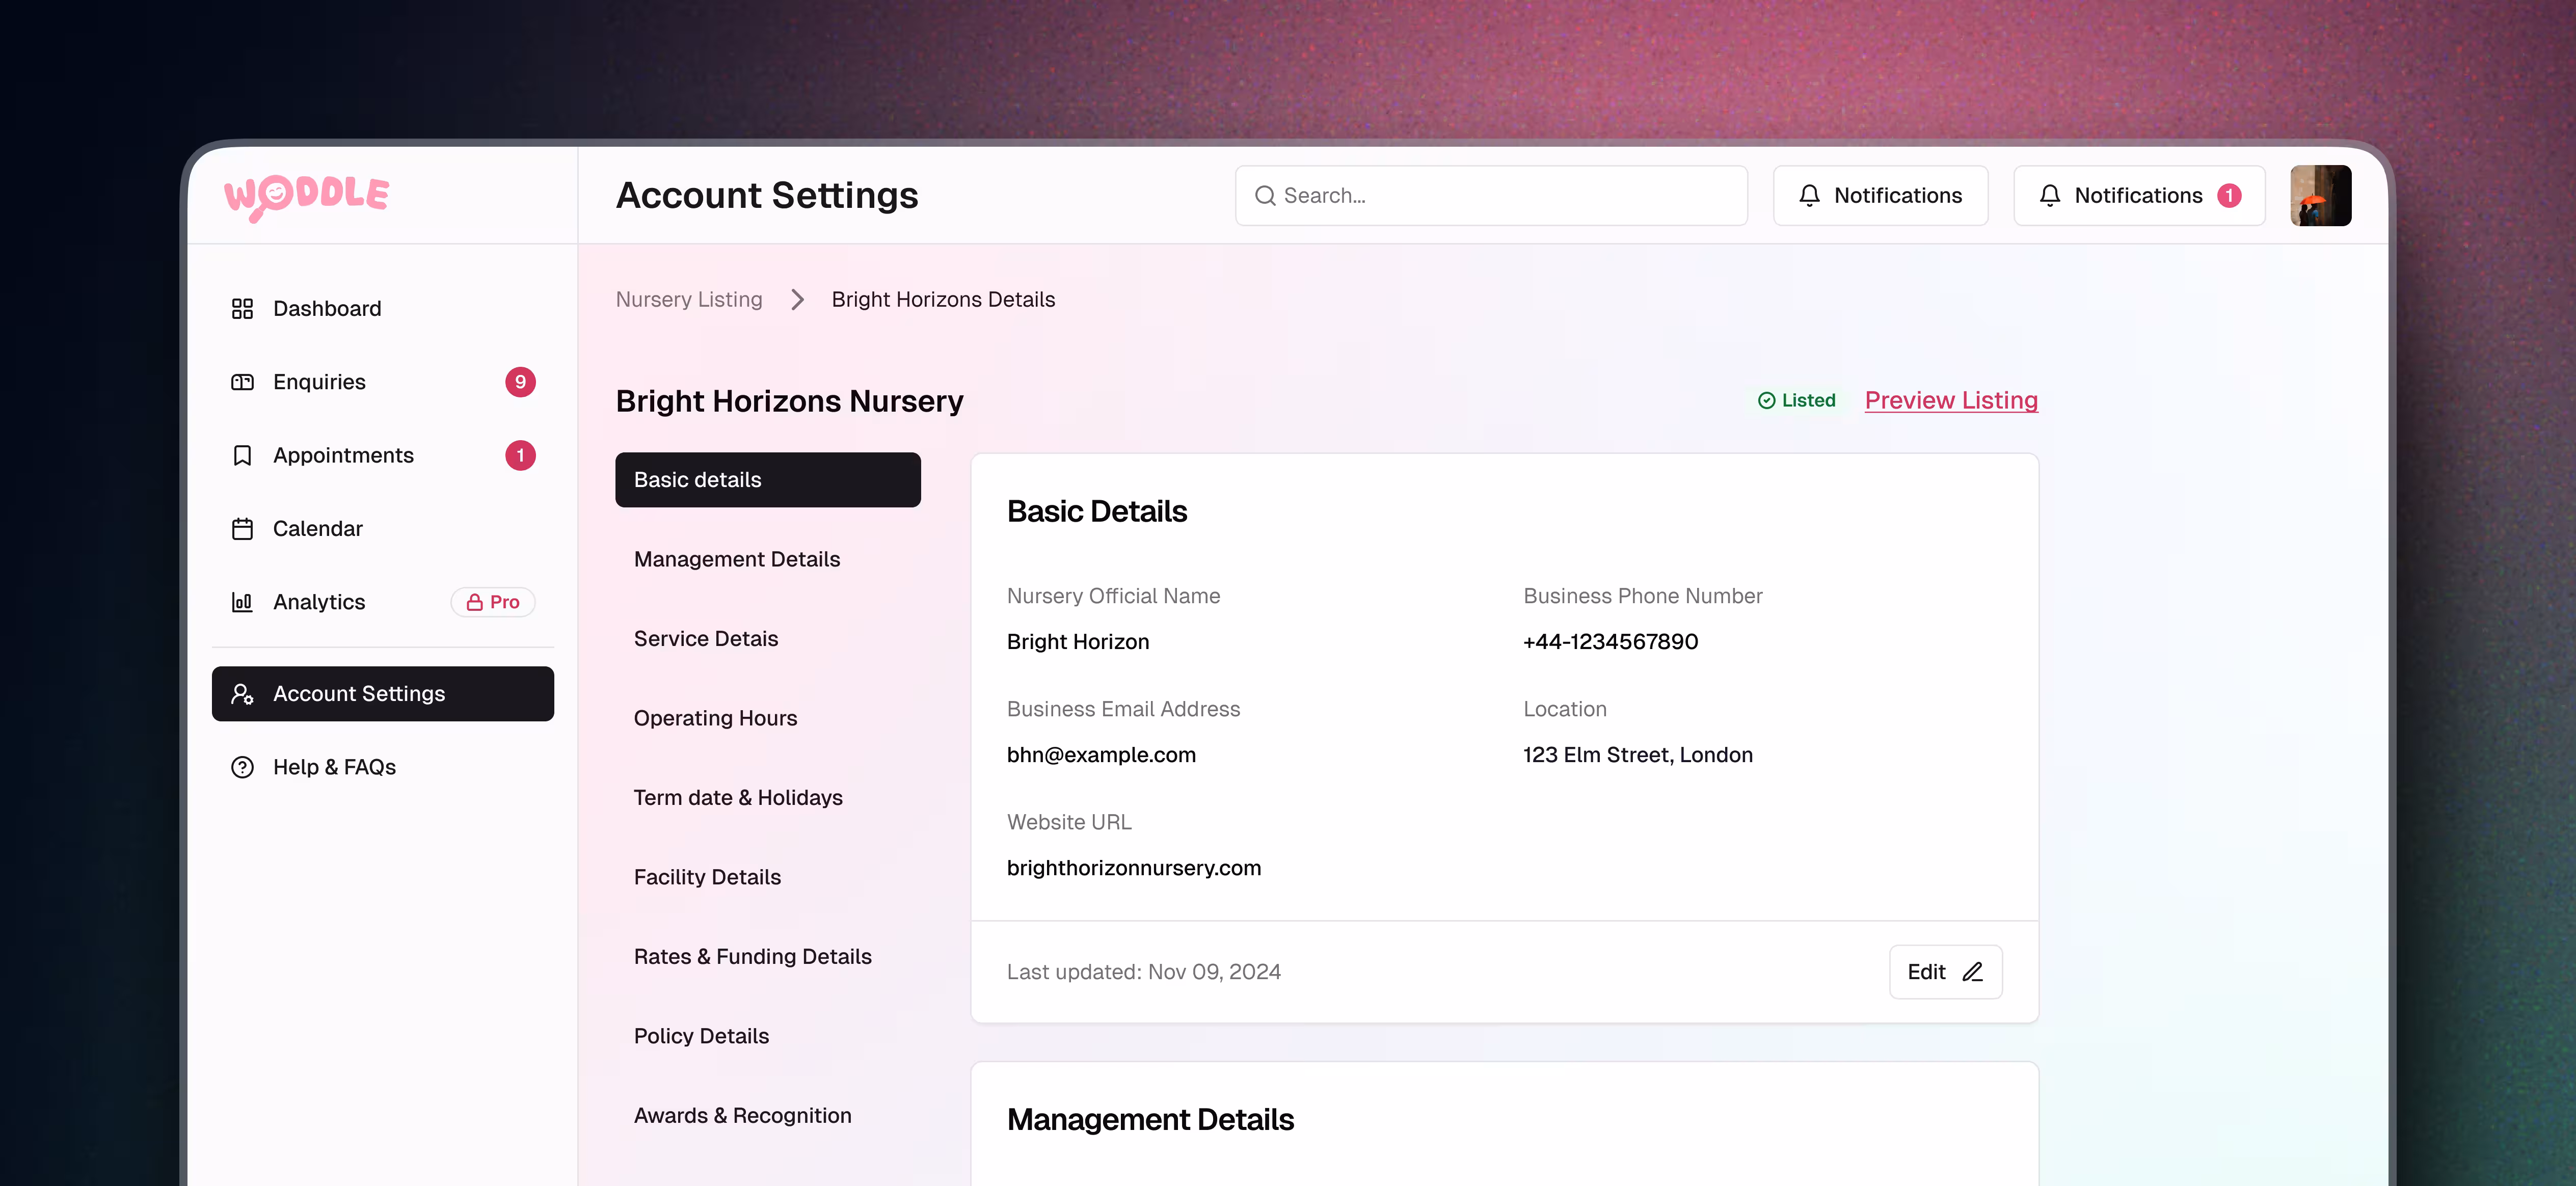
Task: Click the Analytics bar chart icon
Action: pyautogui.click(x=242, y=602)
